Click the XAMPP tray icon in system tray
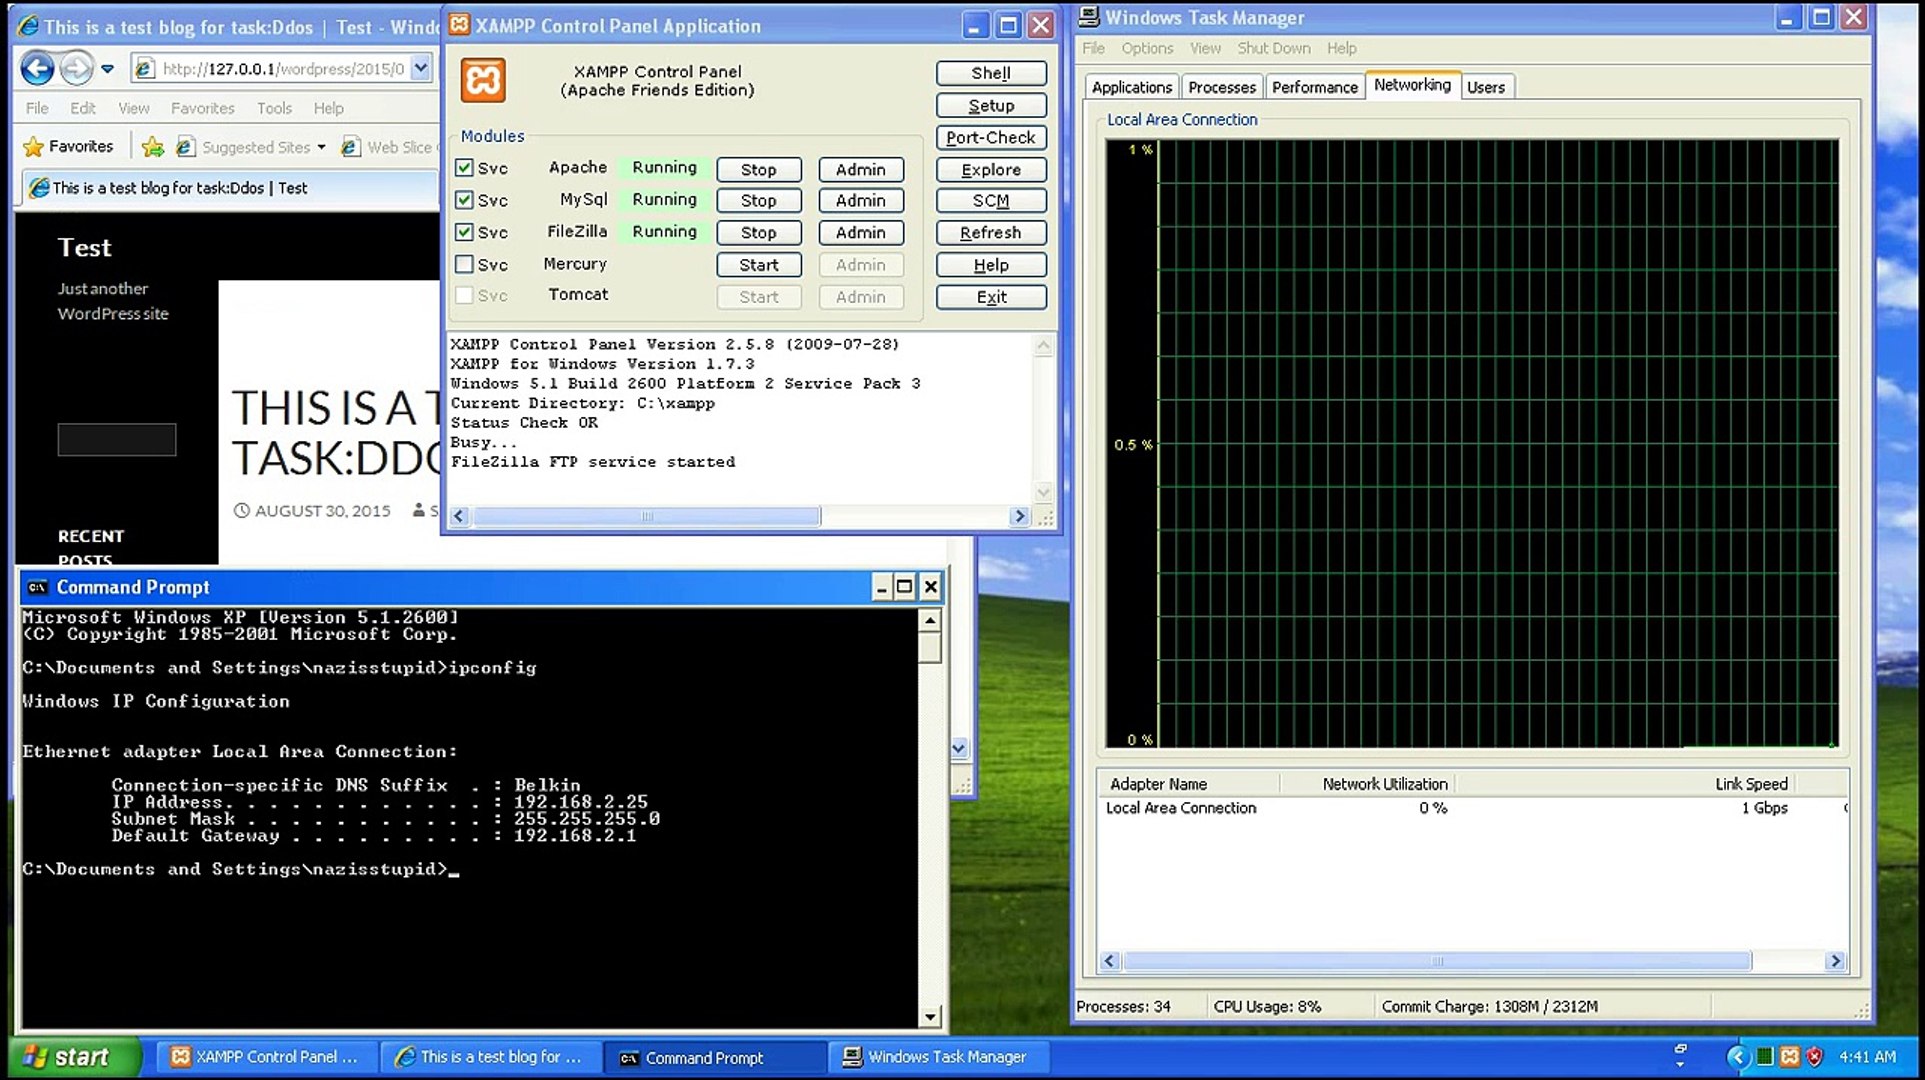 (1789, 1057)
